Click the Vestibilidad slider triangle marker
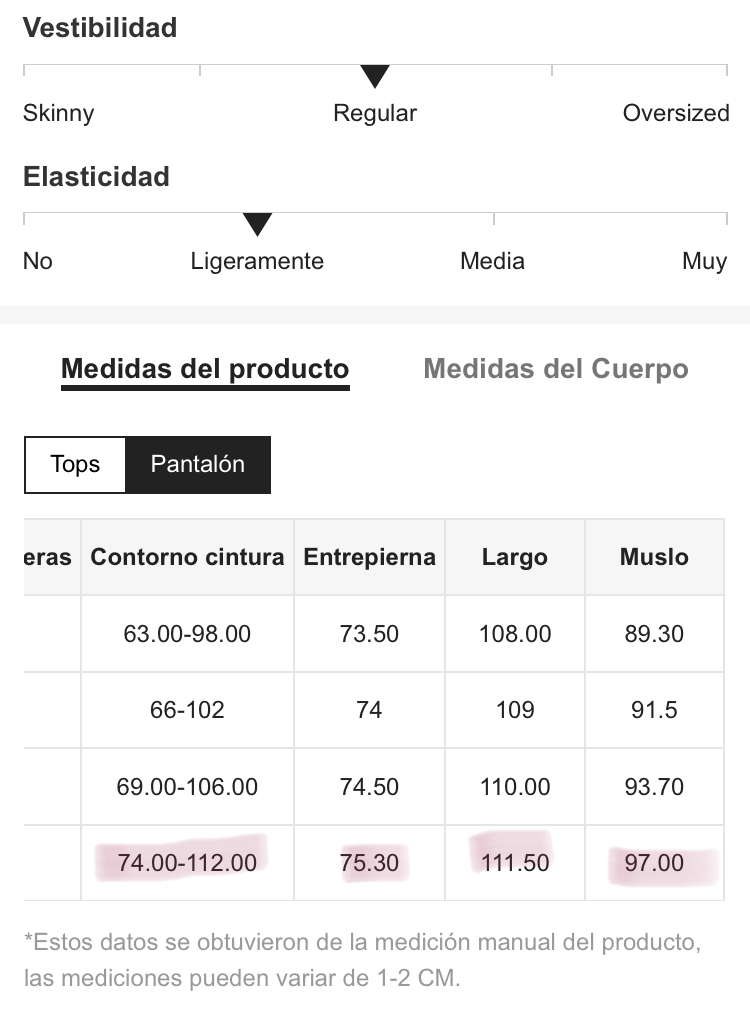750x1017 pixels. (375, 76)
